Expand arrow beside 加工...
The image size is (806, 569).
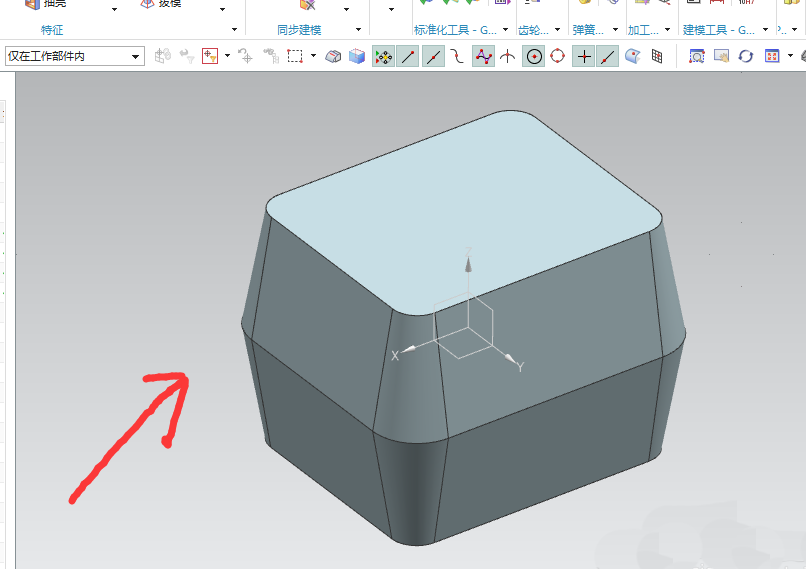[667, 30]
